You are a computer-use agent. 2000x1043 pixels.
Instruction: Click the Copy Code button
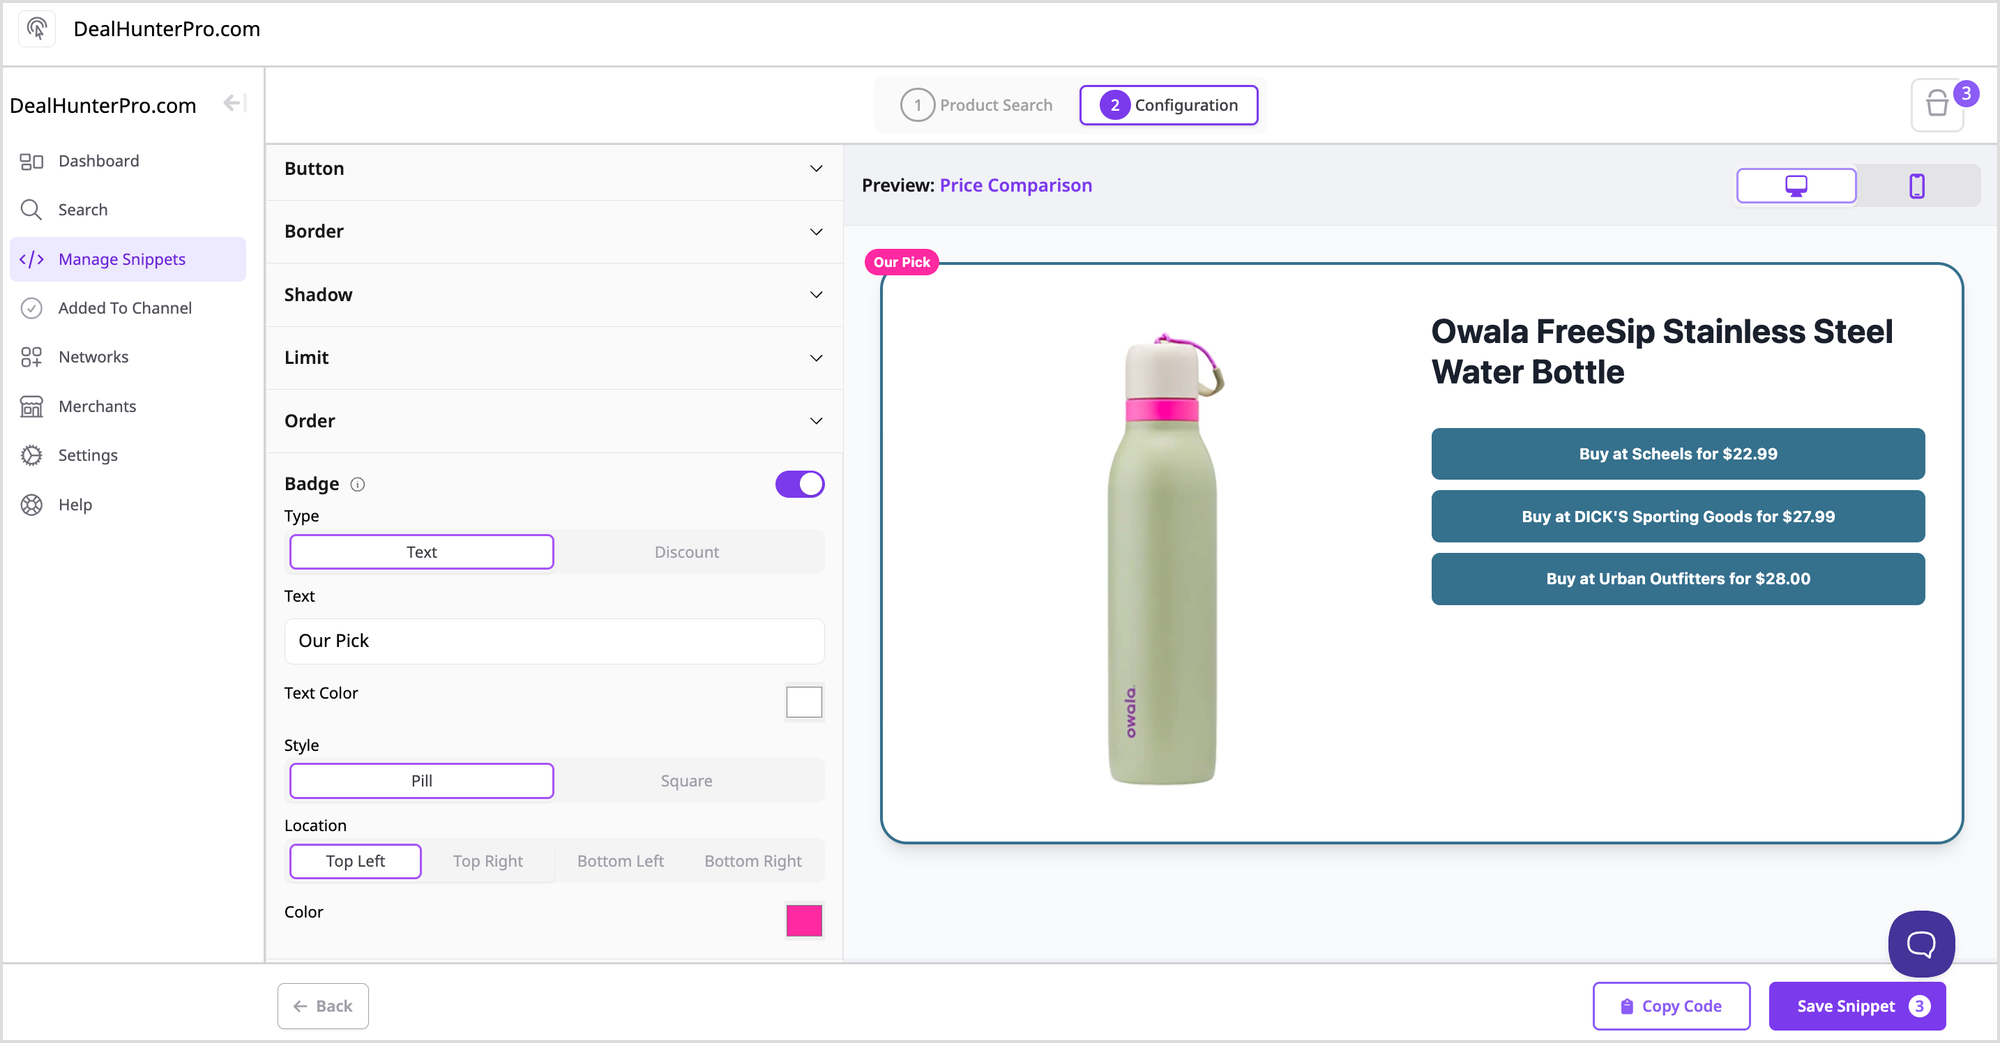[1672, 1006]
